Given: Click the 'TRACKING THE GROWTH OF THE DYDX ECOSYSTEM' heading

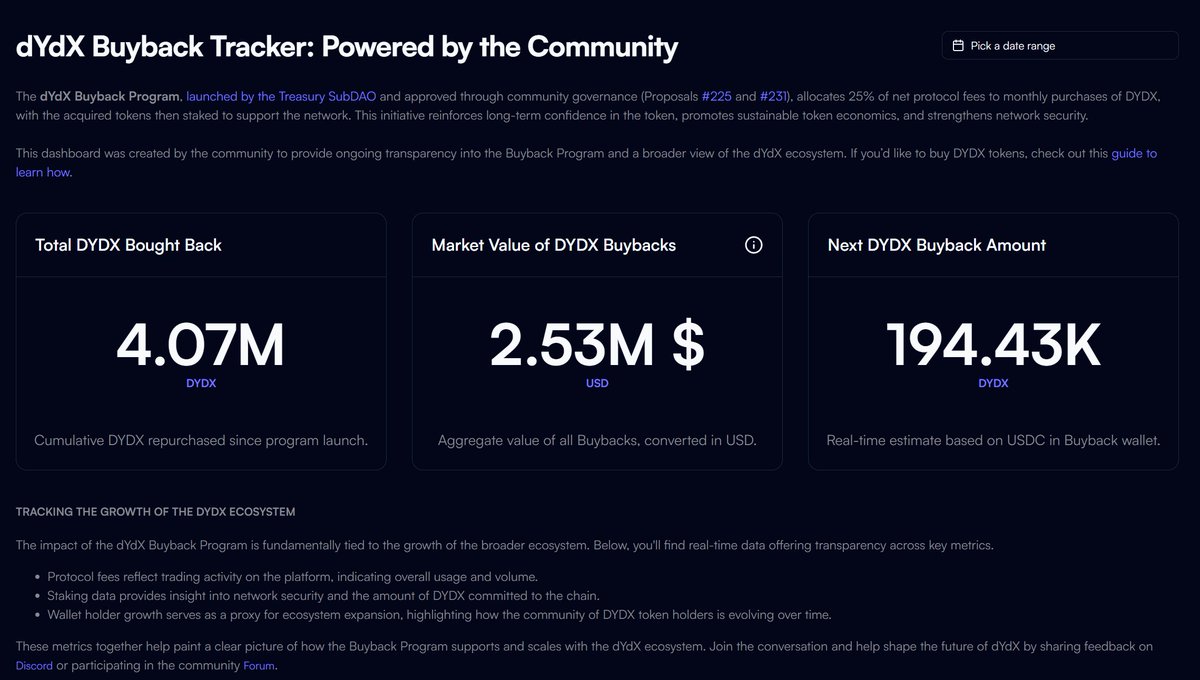Looking at the screenshot, I should (156, 512).
